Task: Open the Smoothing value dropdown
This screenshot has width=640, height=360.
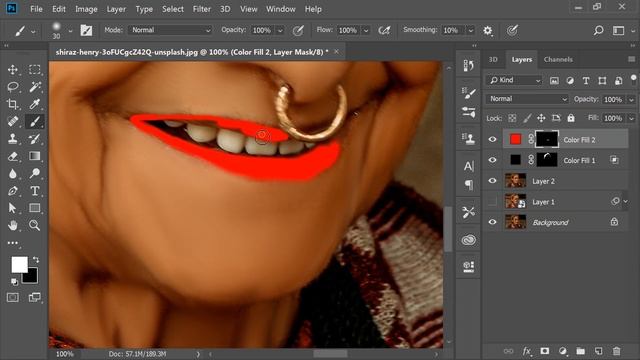Action: click(471, 30)
